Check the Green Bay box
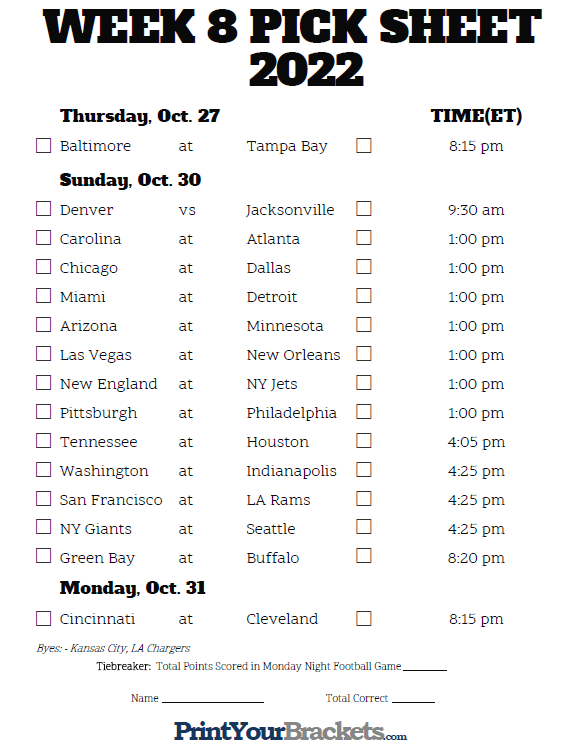580x751 pixels. click(44, 556)
